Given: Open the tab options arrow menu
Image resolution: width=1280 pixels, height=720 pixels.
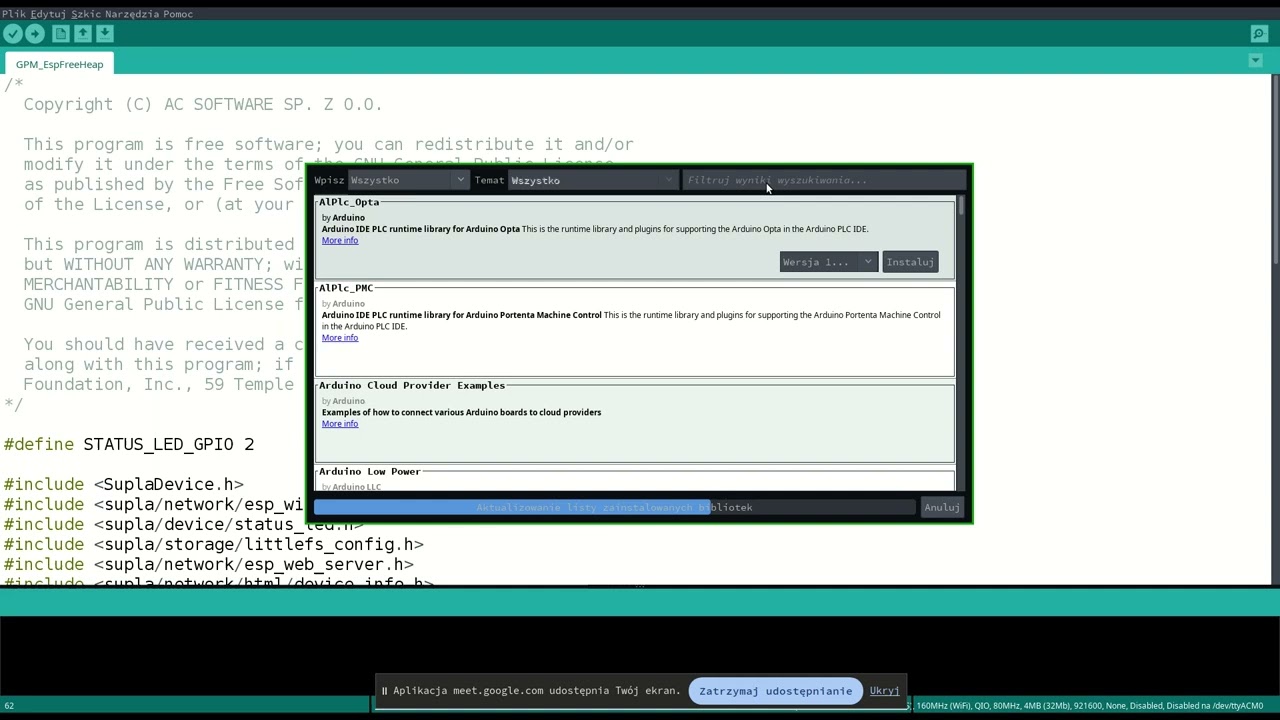Looking at the screenshot, I should [1256, 61].
